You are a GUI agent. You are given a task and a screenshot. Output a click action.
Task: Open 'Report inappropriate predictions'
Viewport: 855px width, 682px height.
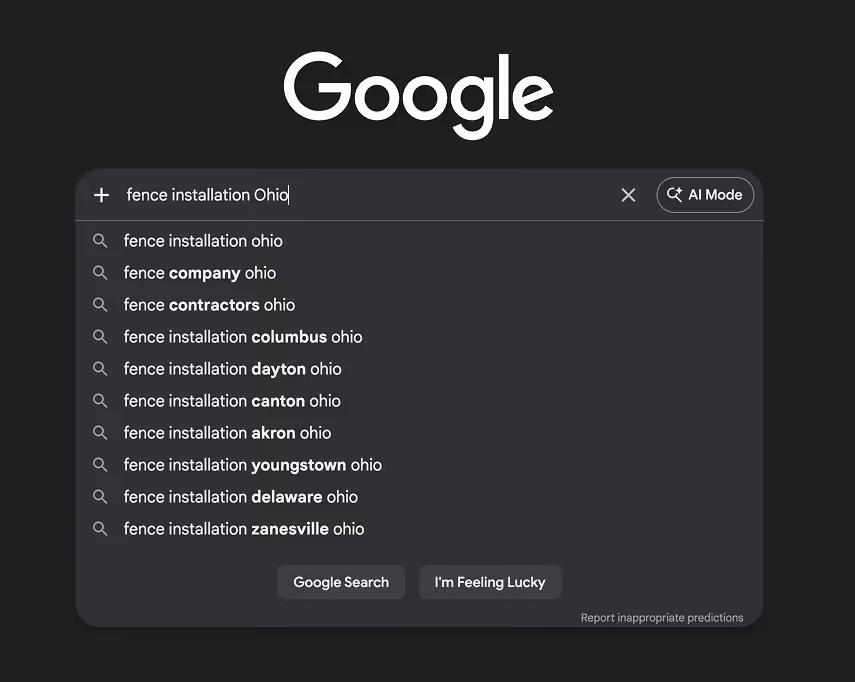pyautogui.click(x=662, y=617)
